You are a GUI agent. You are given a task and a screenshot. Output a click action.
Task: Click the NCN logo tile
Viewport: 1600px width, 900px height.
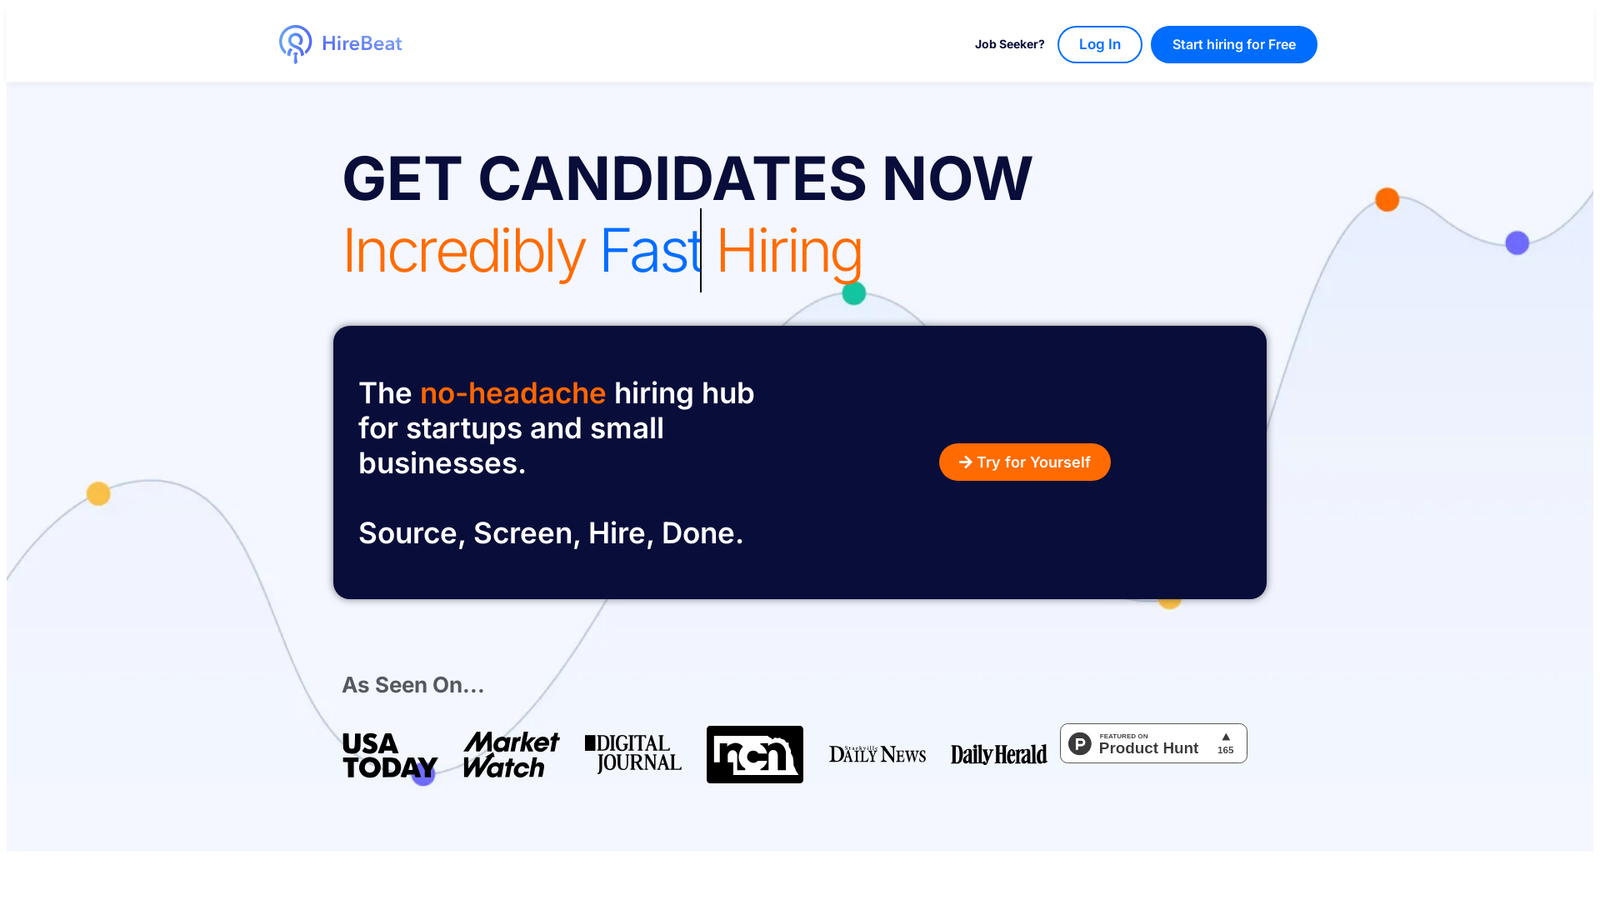pyautogui.click(x=755, y=754)
